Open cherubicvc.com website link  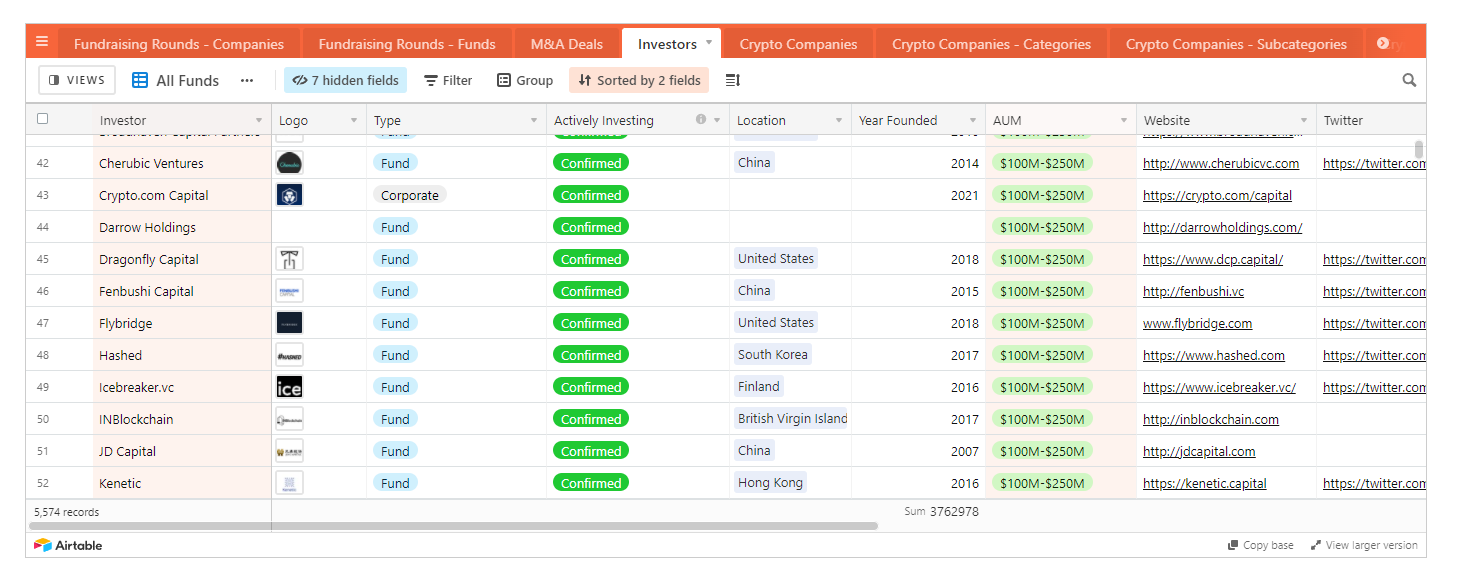click(x=1221, y=163)
